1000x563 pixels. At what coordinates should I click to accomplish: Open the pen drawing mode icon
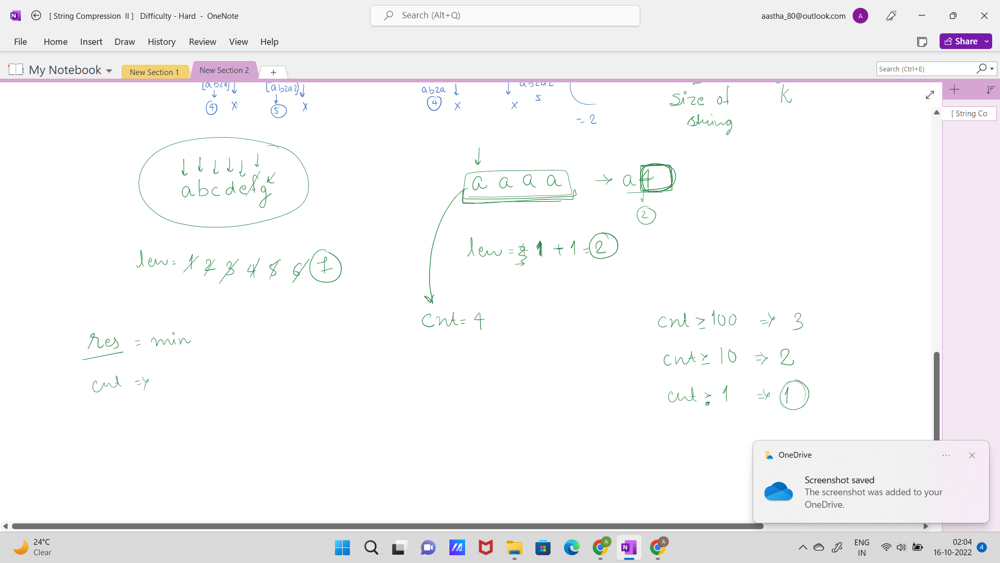891,16
